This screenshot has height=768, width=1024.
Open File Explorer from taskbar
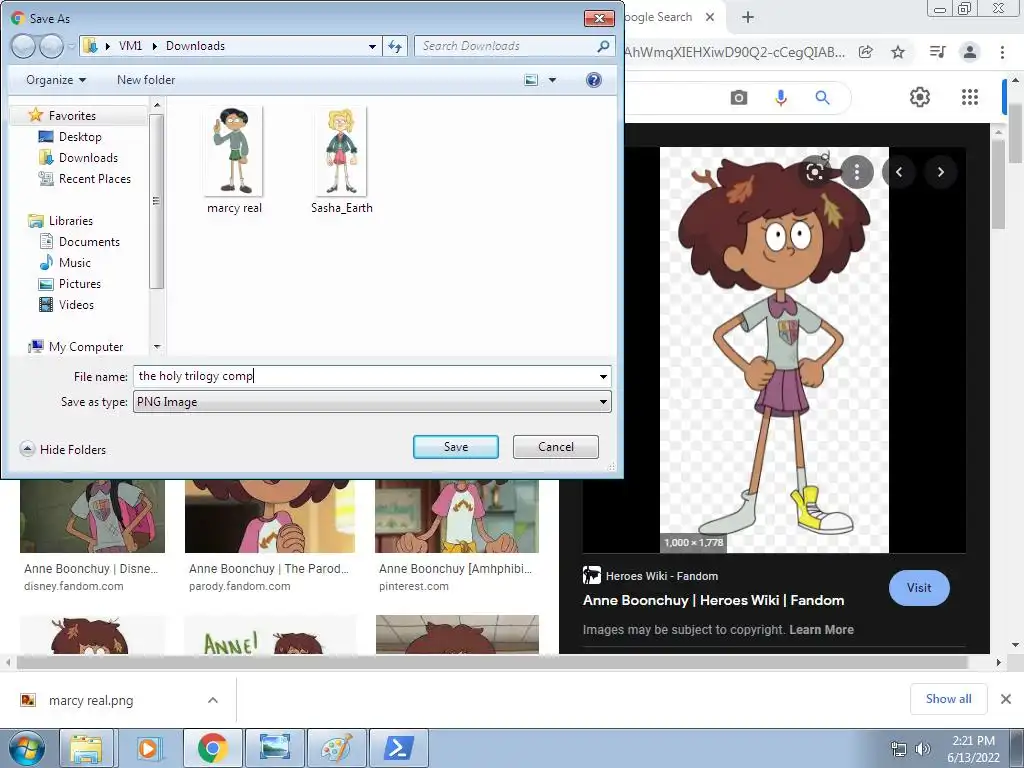tap(87, 748)
